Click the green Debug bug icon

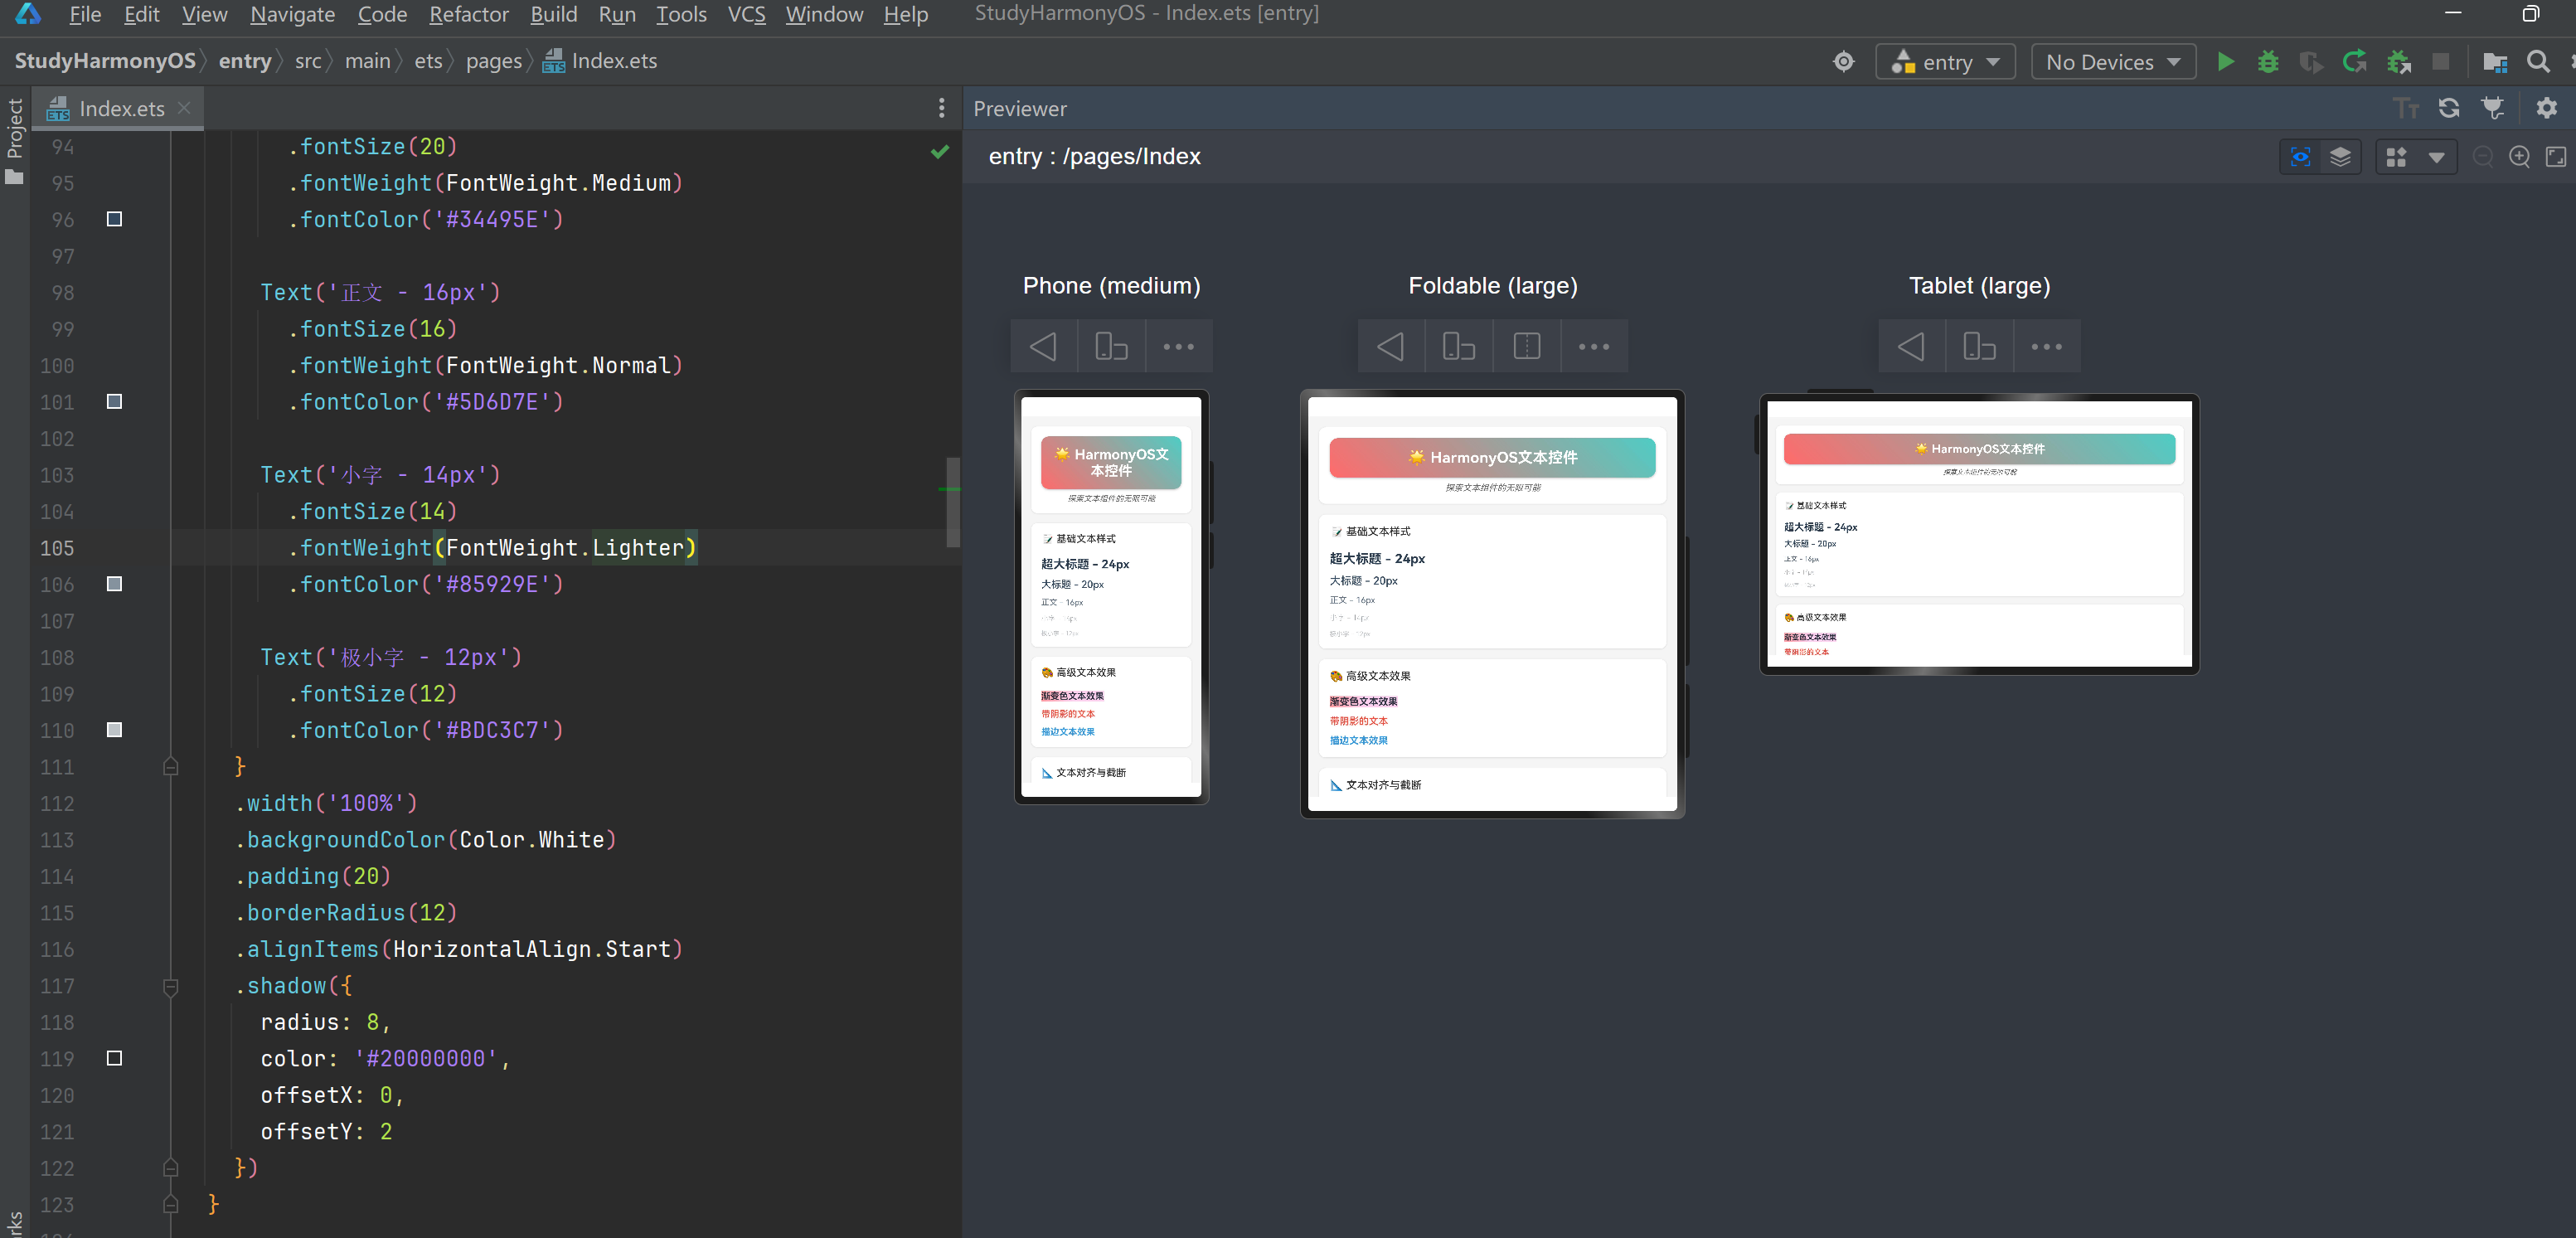(2268, 62)
